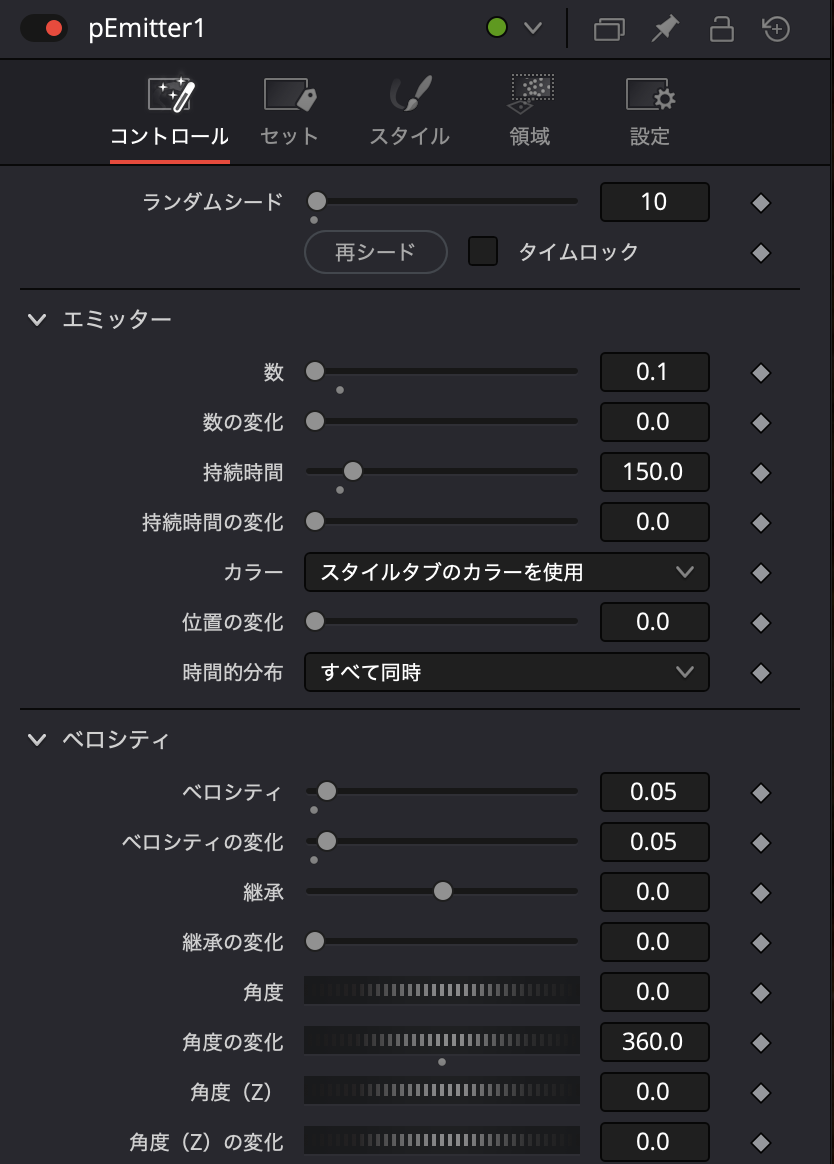Pin the pEmitter1 inspector
The height and width of the screenshot is (1164, 834).
coord(664,28)
